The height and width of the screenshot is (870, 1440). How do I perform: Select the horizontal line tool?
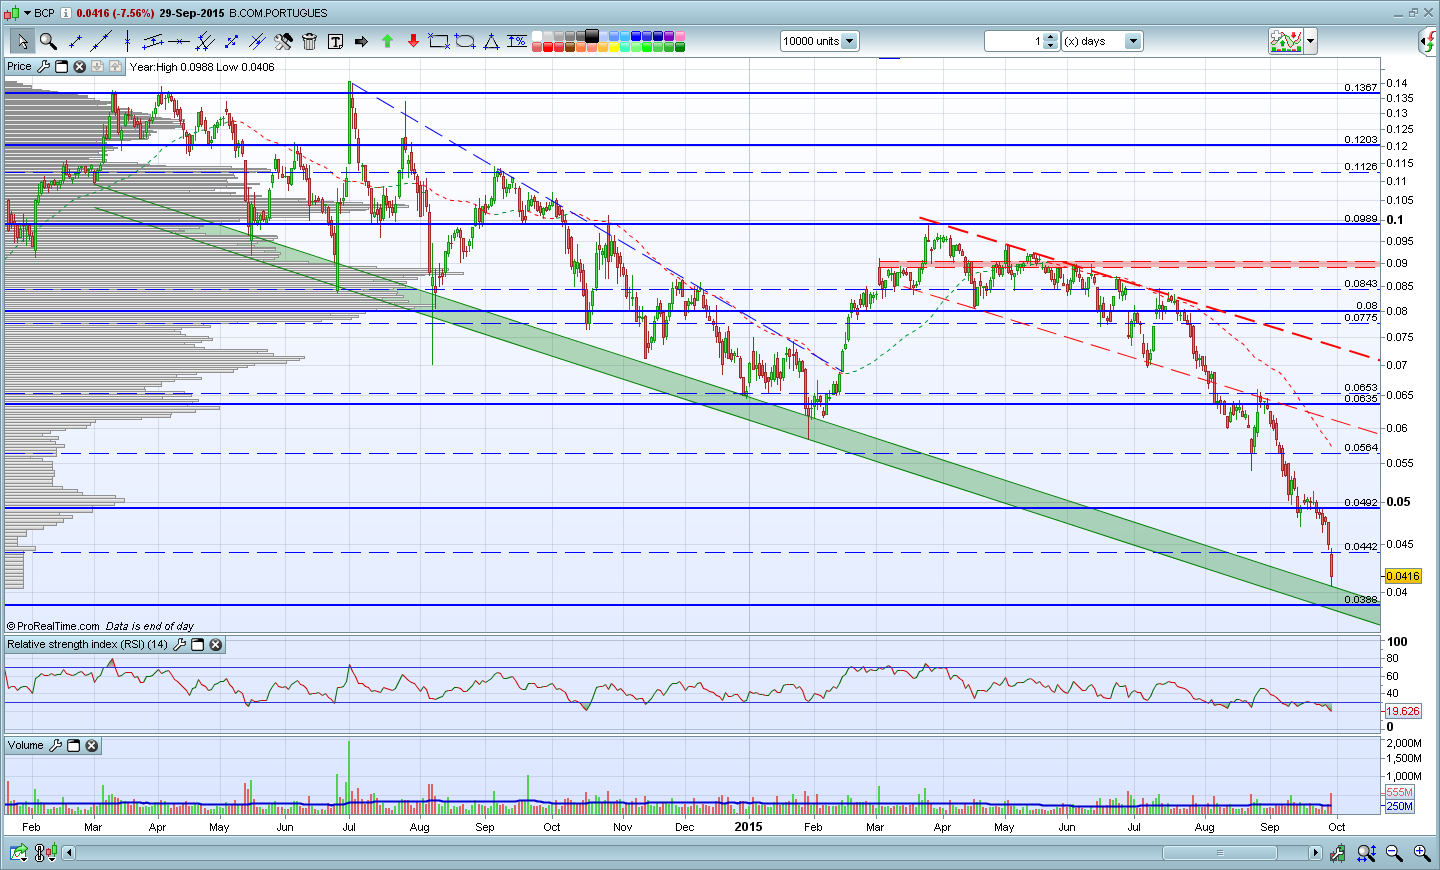tap(179, 41)
